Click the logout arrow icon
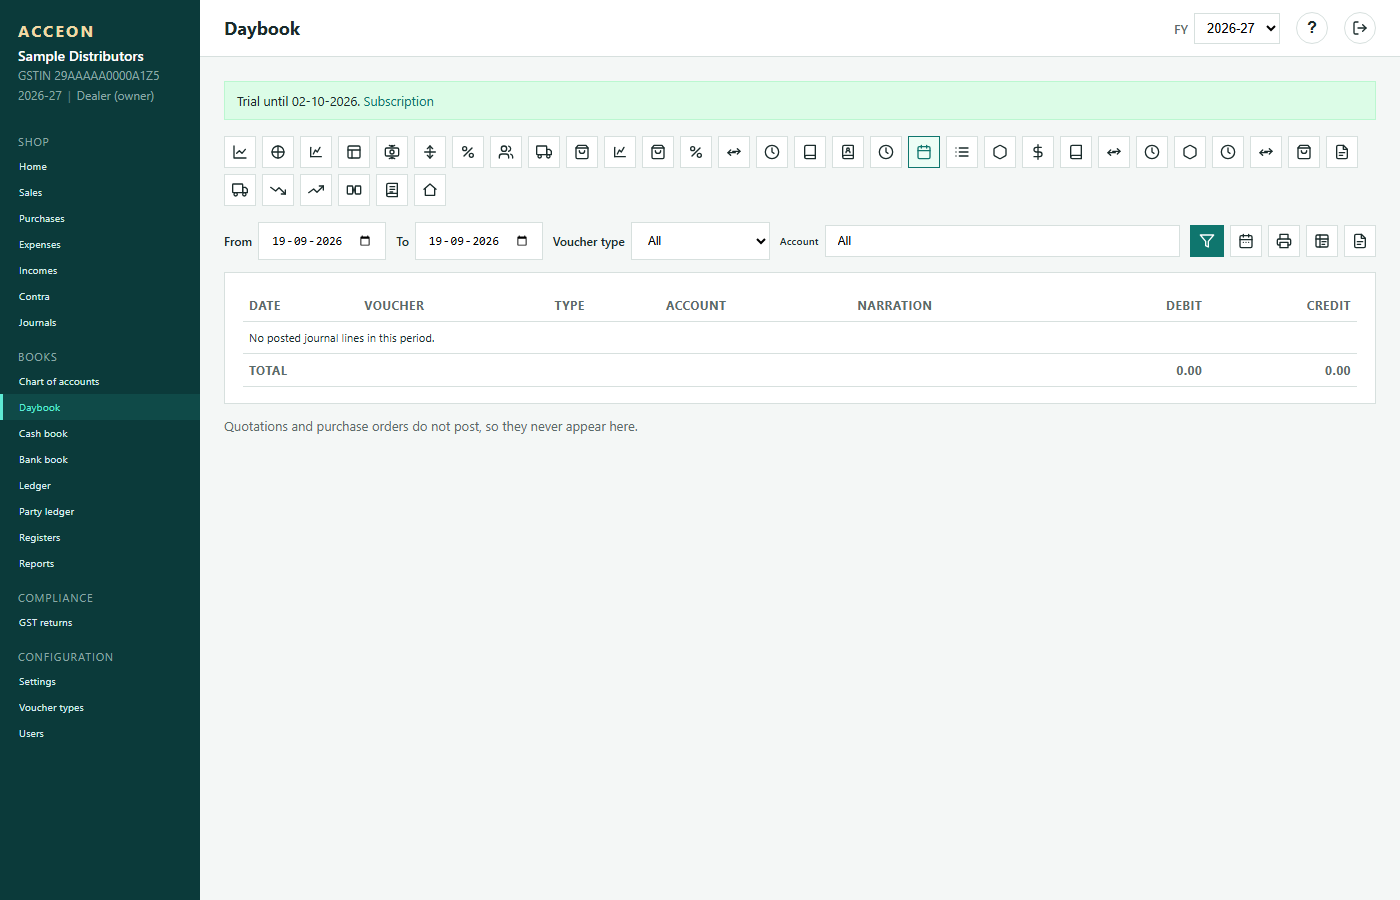Viewport: 1400px width, 900px height. 1360,28
